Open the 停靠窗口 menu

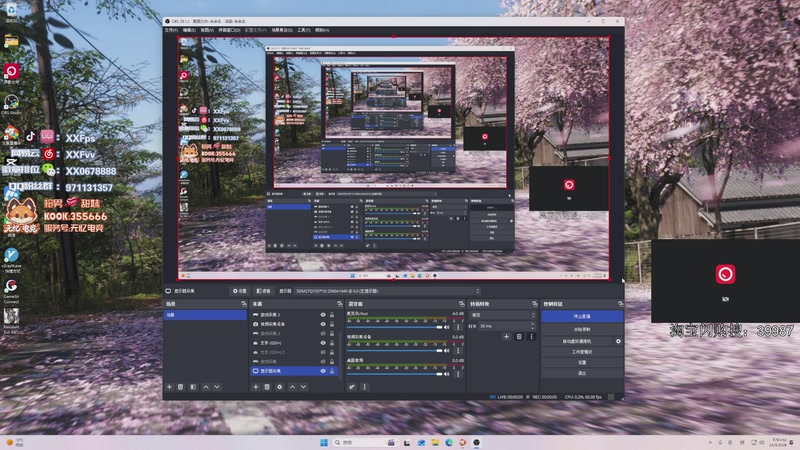coord(229,30)
